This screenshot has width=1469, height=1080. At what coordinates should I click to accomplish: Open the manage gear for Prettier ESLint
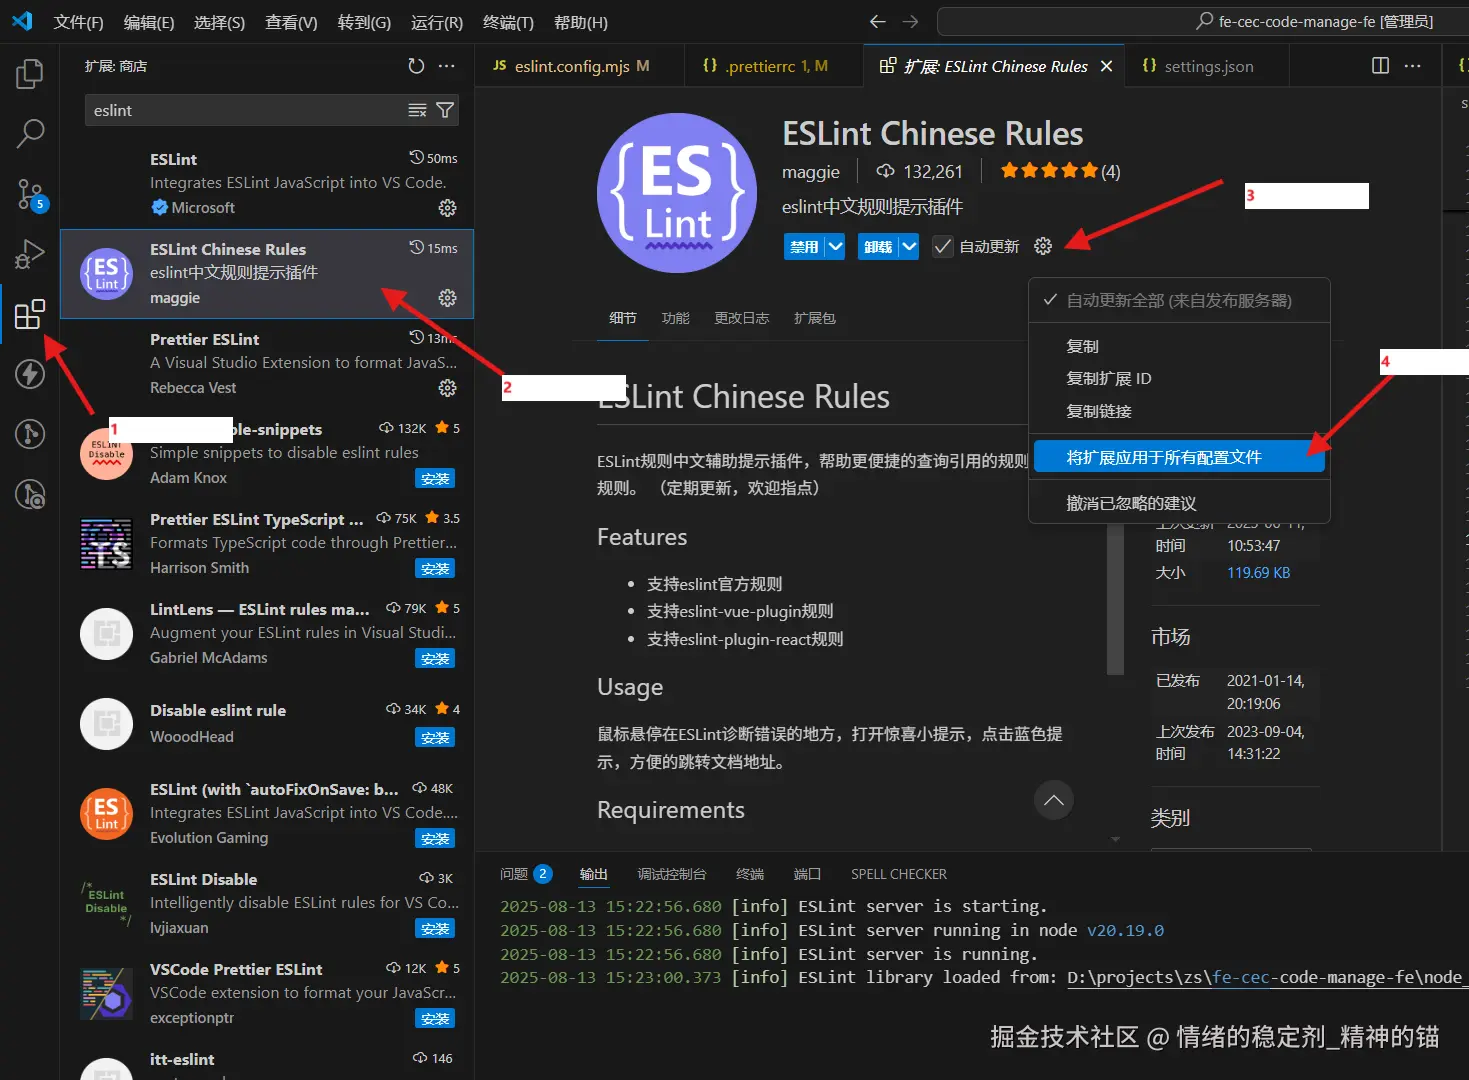pos(447,388)
